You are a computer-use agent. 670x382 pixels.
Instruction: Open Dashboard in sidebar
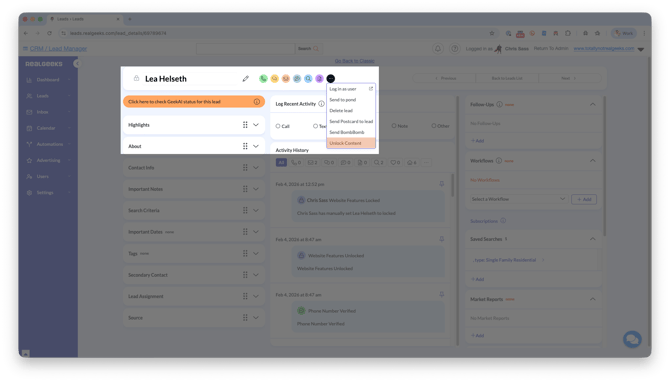(x=48, y=80)
